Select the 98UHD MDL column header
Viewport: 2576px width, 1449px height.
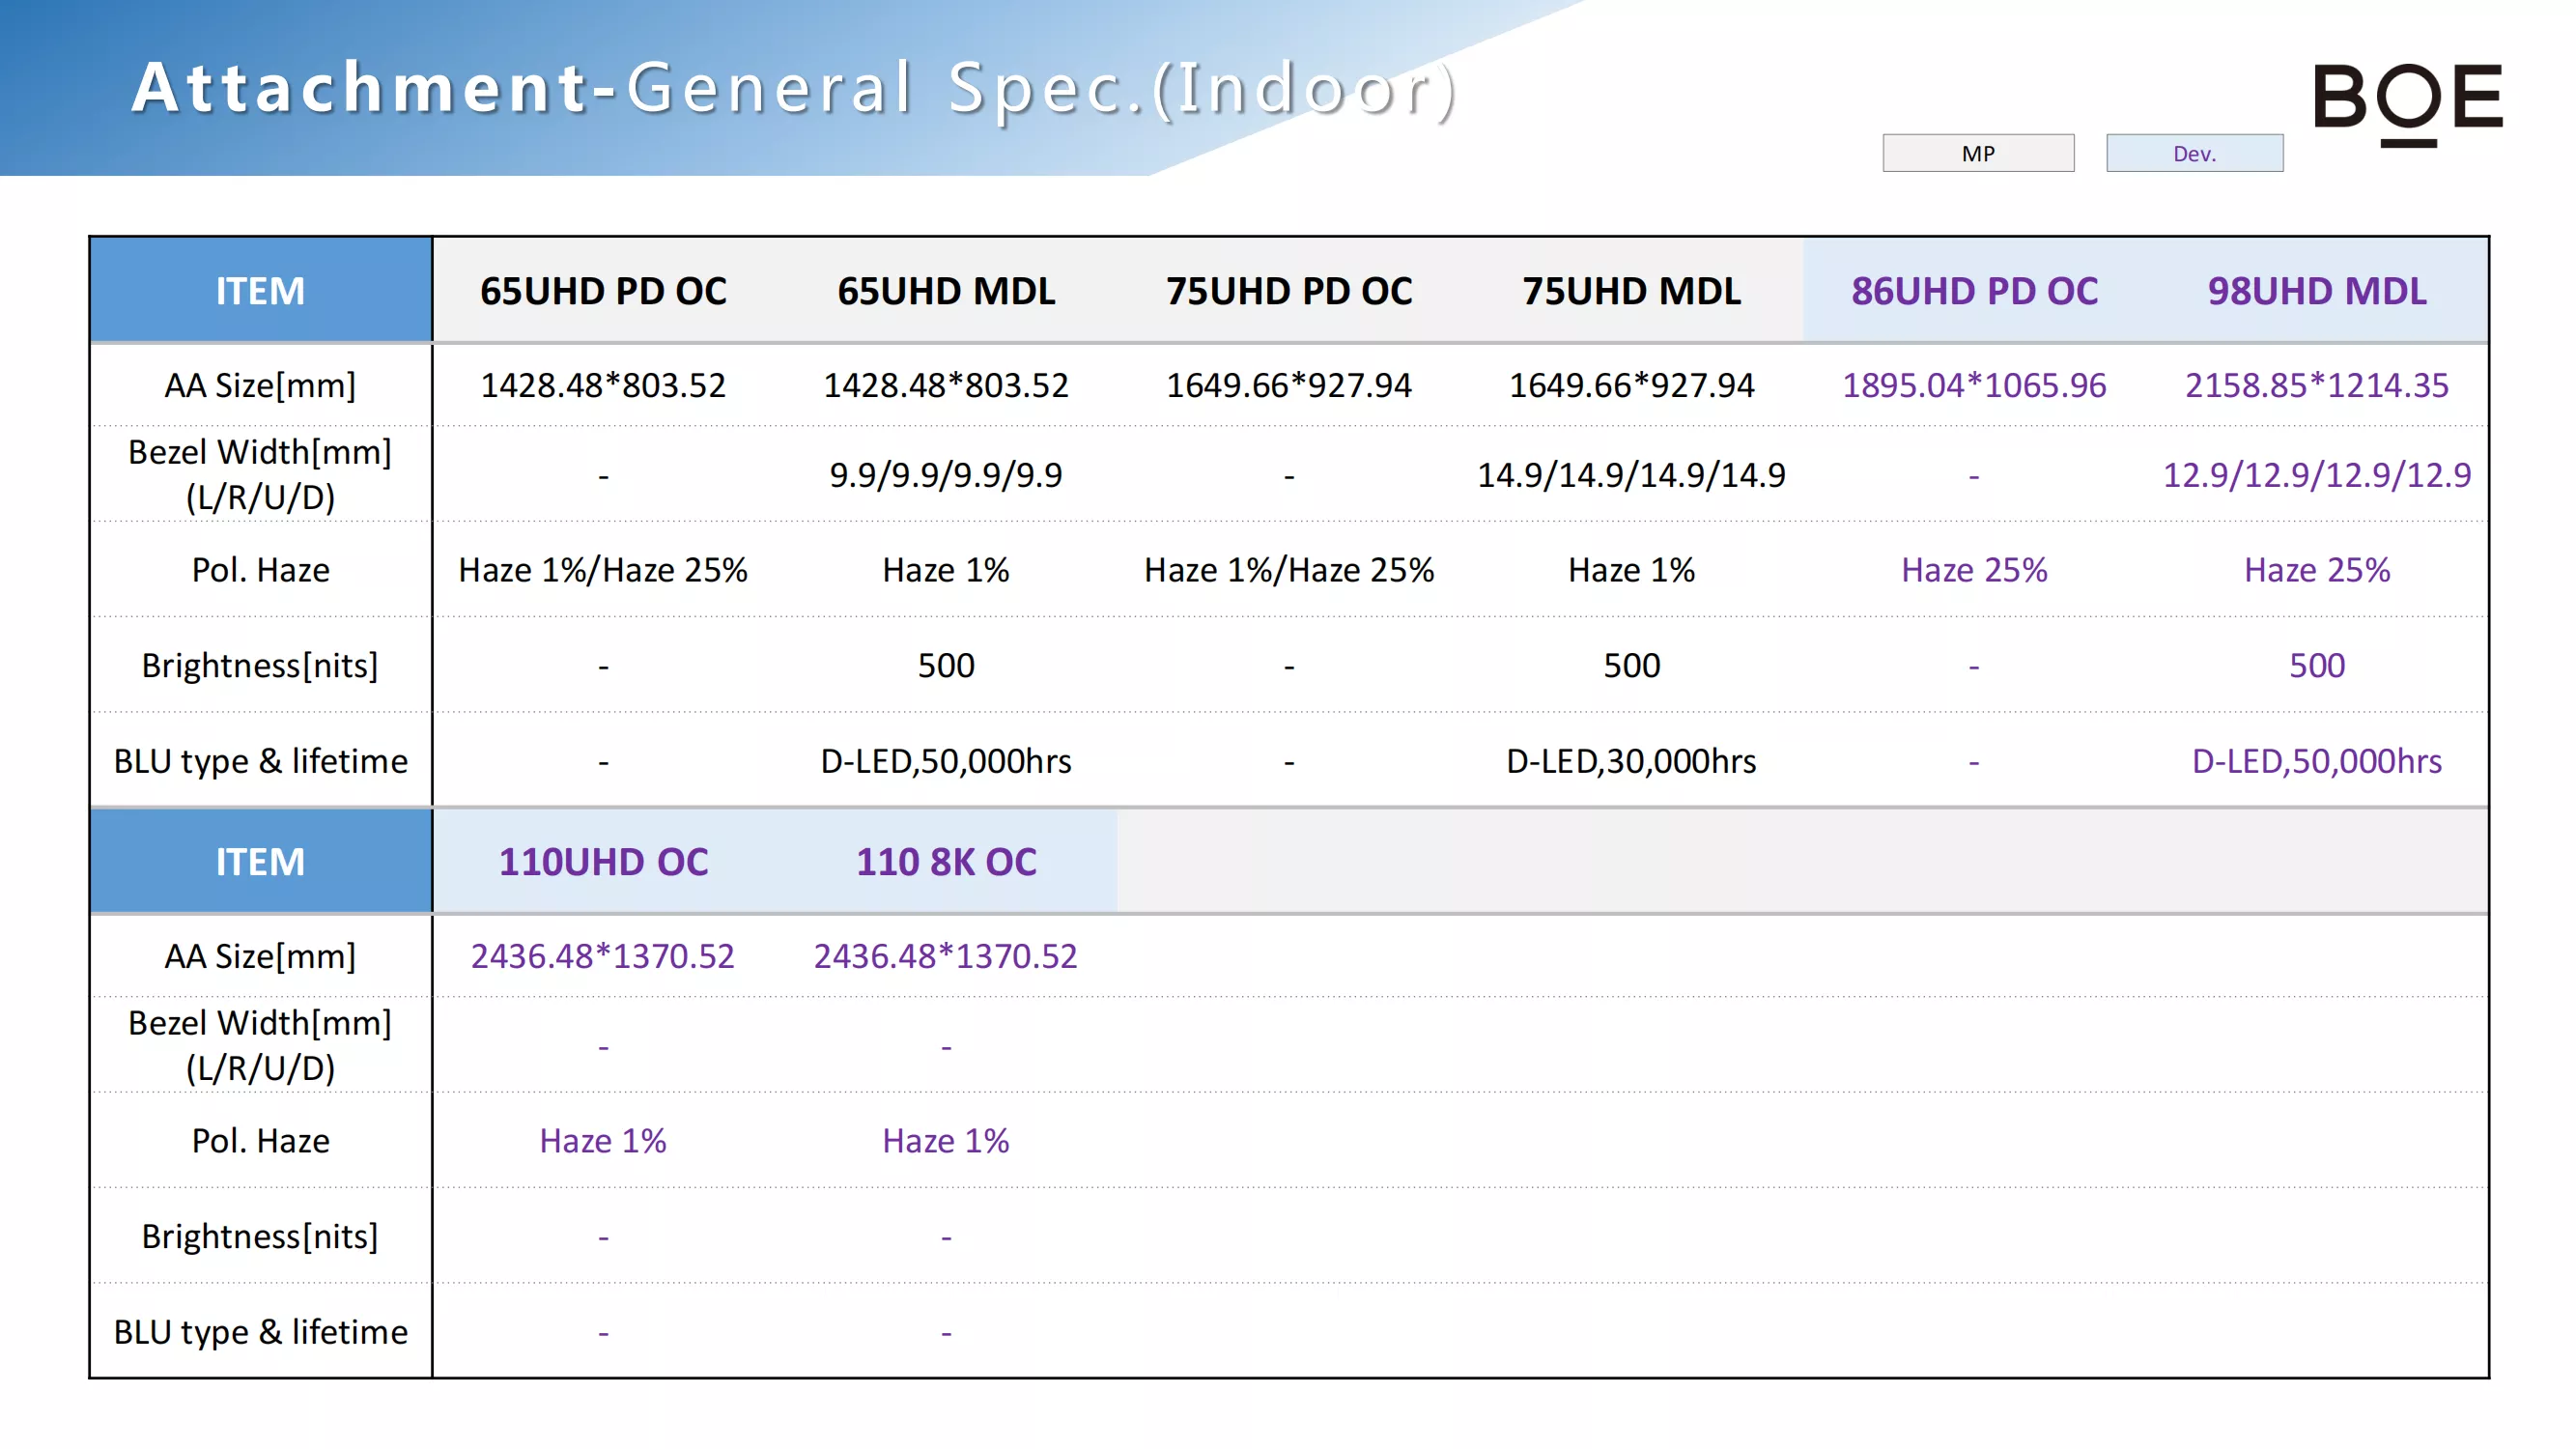pyautogui.click(x=2317, y=291)
